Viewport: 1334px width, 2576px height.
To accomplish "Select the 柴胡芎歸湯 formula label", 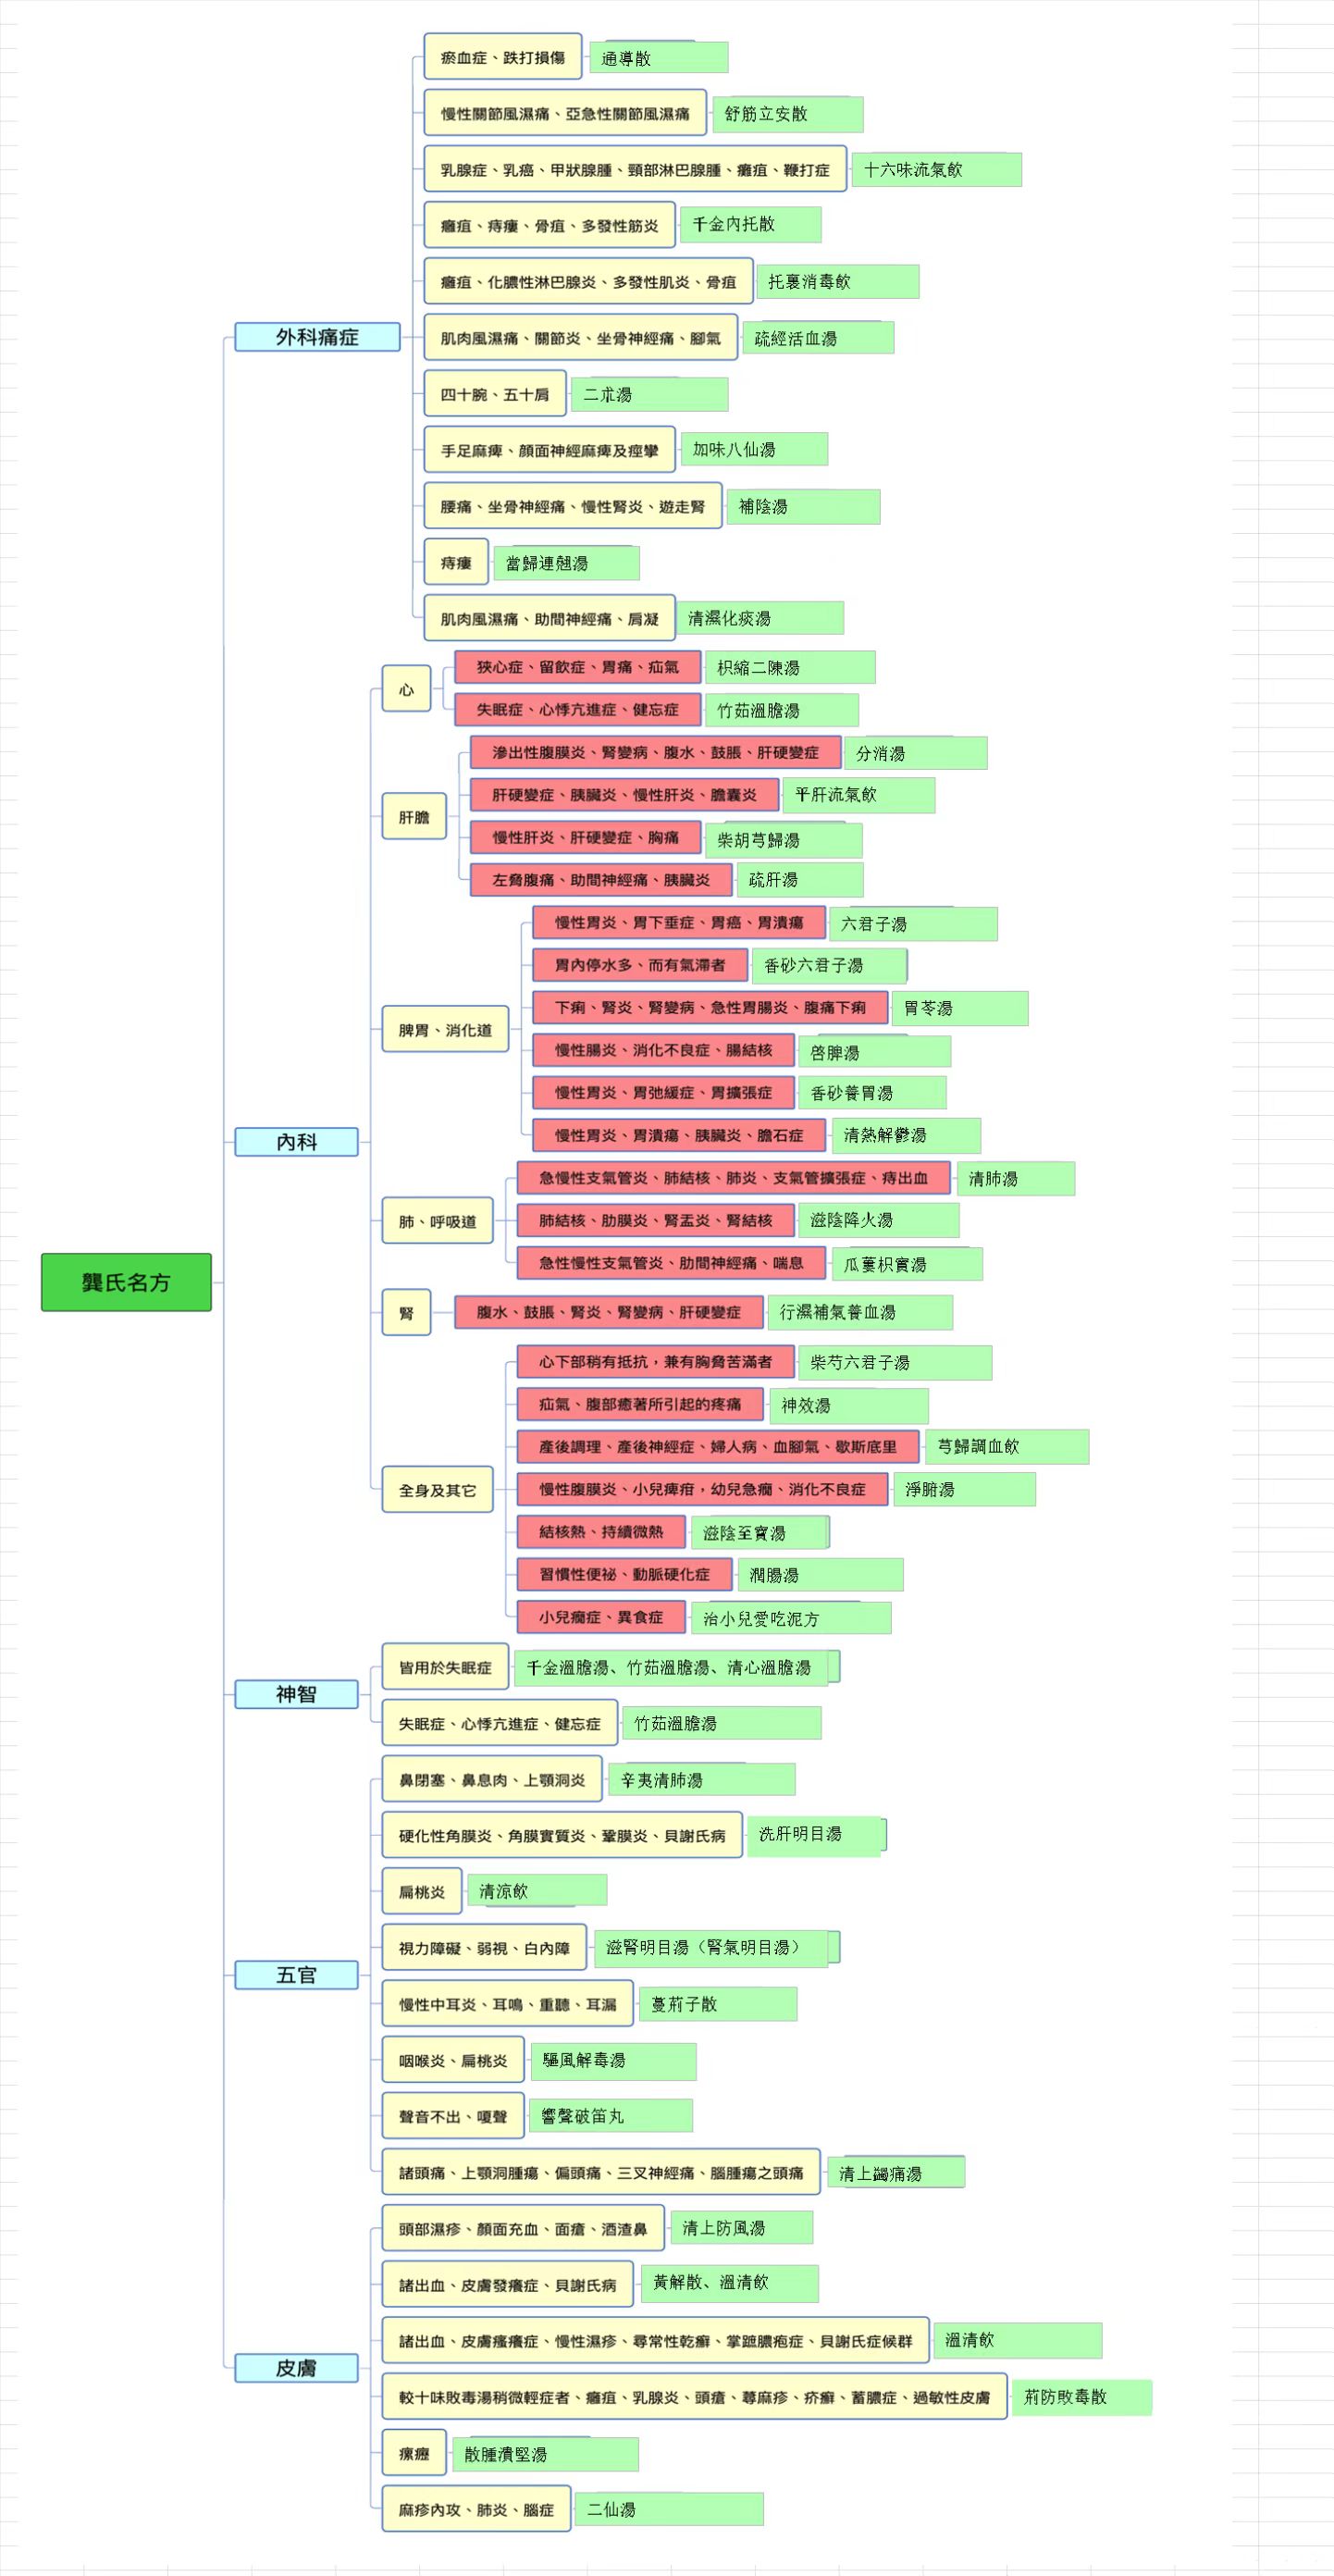I will pyautogui.click(x=783, y=841).
